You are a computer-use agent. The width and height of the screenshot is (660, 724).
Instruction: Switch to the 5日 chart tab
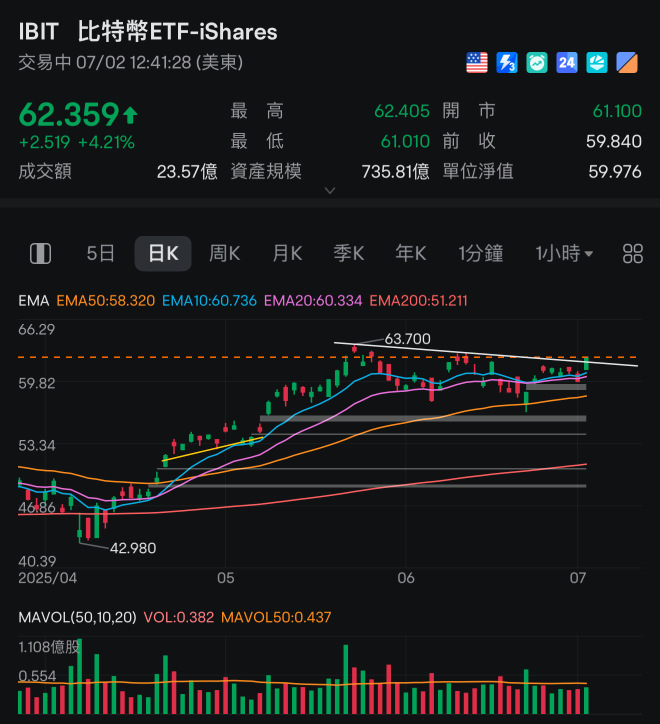(100, 253)
